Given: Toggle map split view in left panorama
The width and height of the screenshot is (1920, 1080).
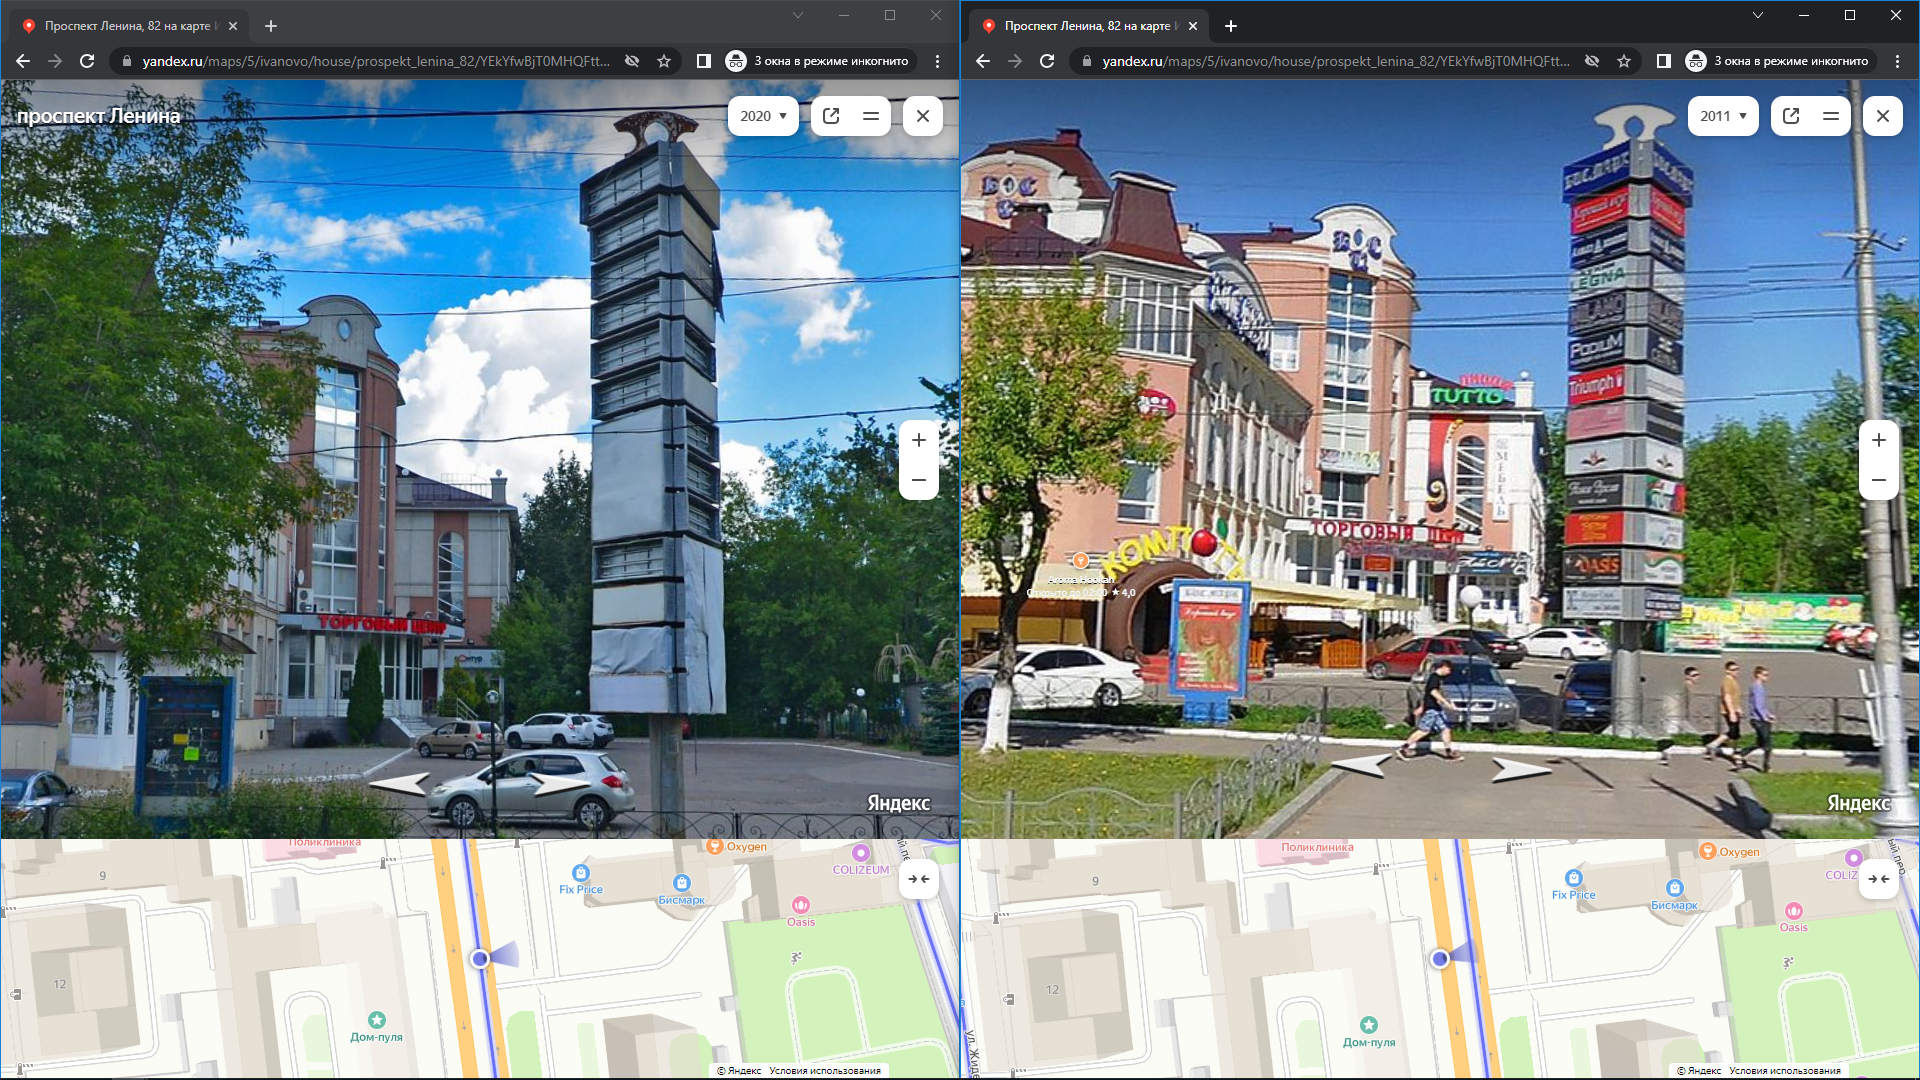Looking at the screenshot, I should point(871,116).
